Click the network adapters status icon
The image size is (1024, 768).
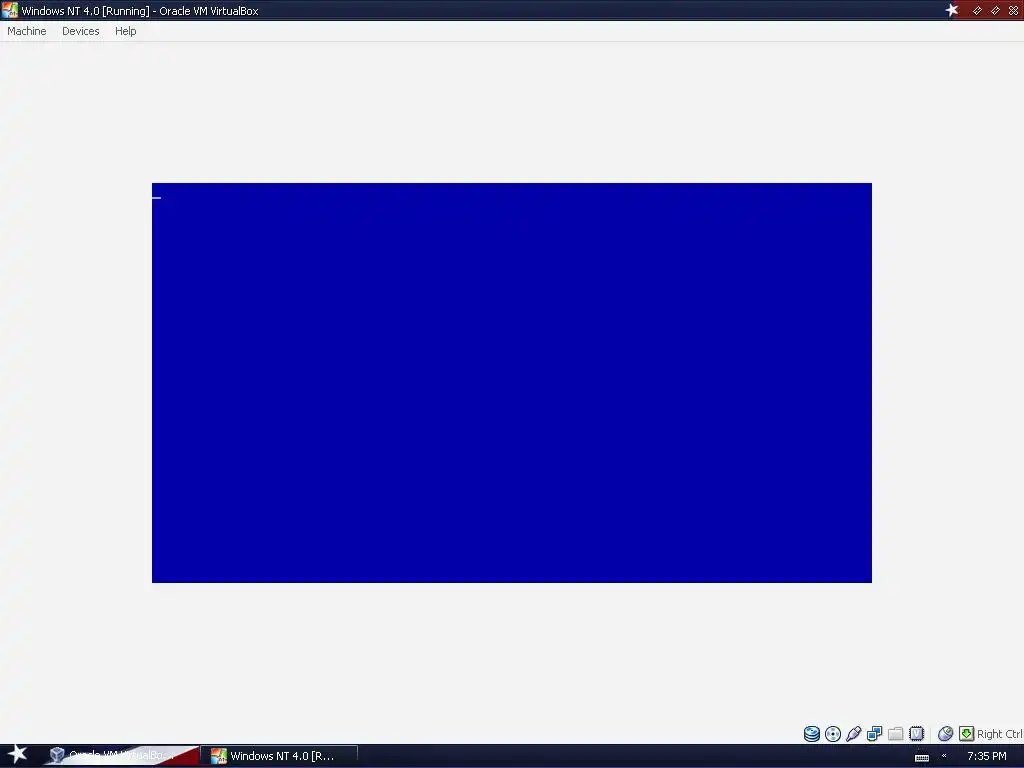pos(874,734)
